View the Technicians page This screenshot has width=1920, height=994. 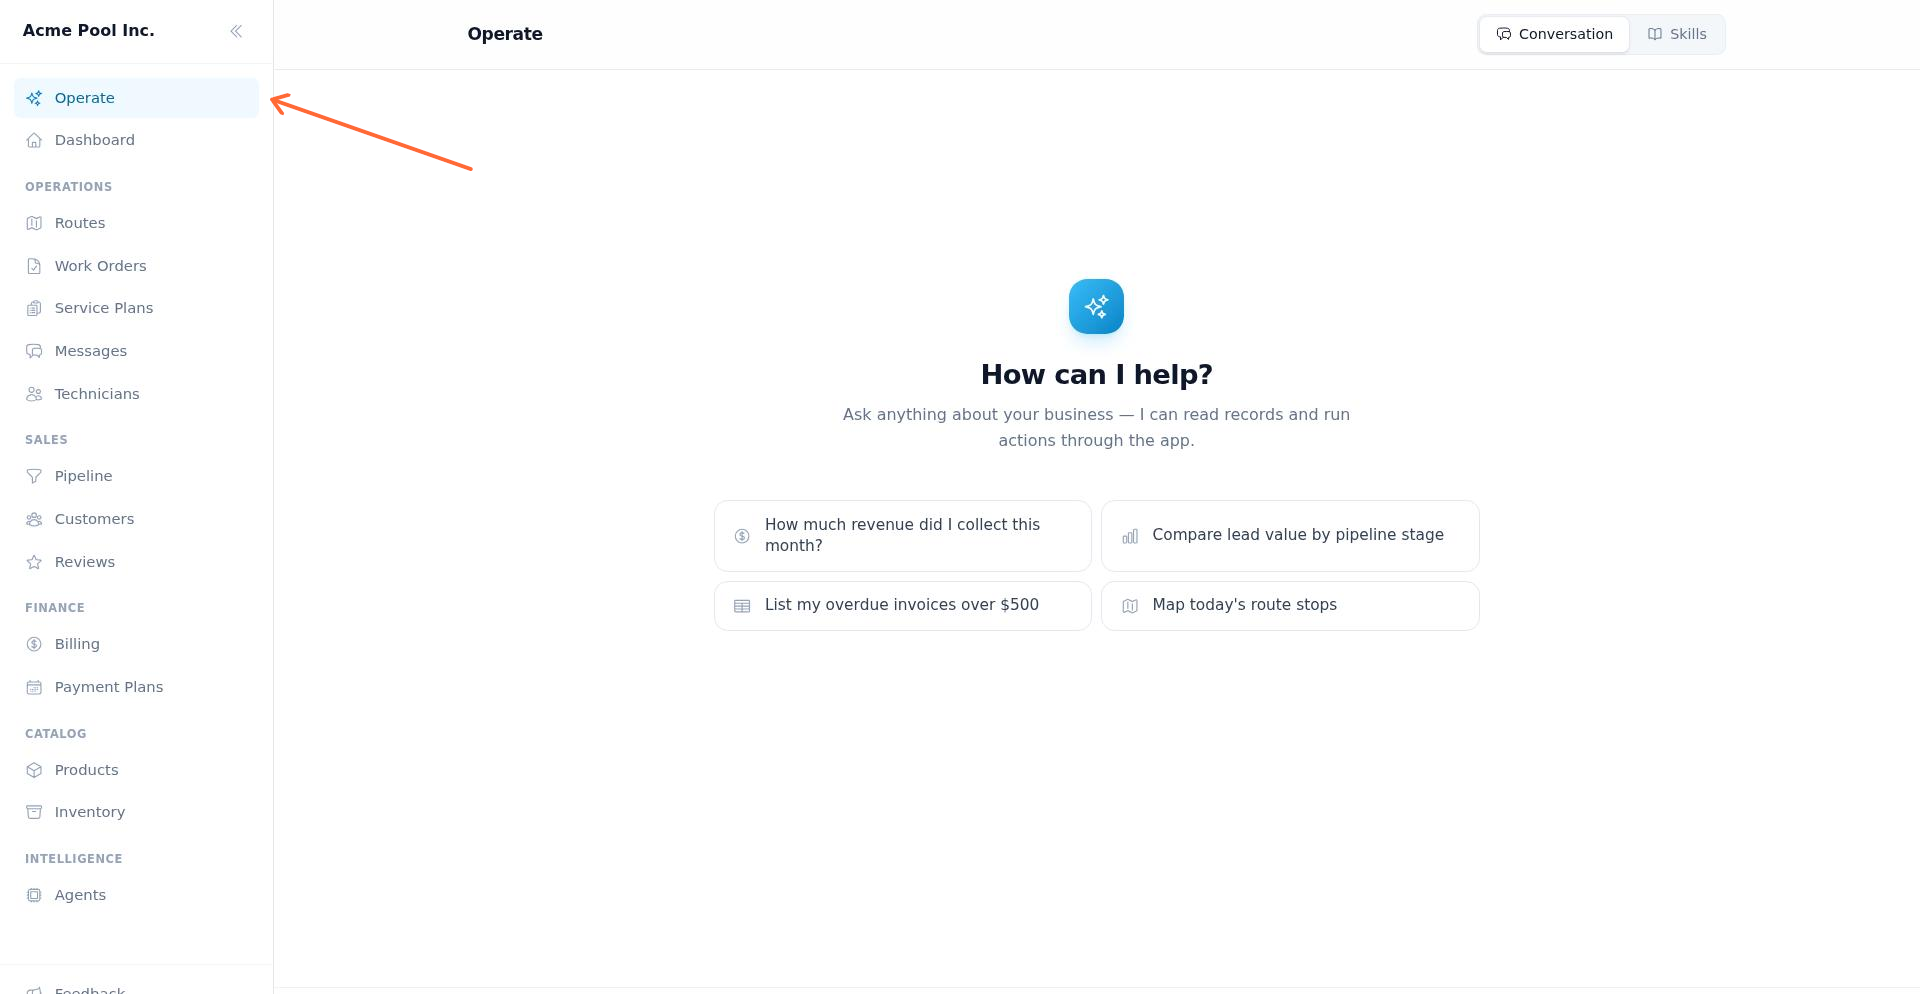click(136, 394)
